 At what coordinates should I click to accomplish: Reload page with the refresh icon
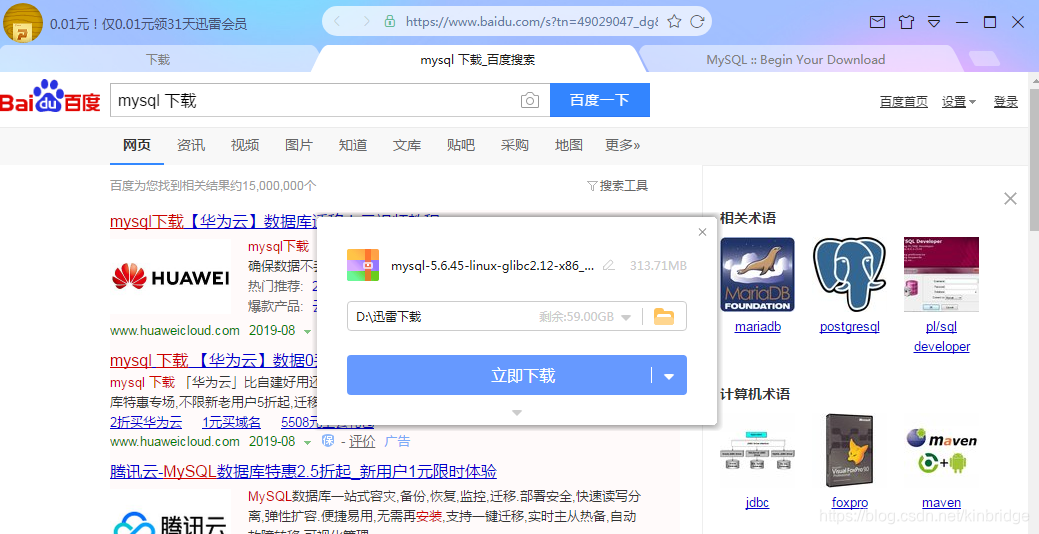tap(697, 22)
